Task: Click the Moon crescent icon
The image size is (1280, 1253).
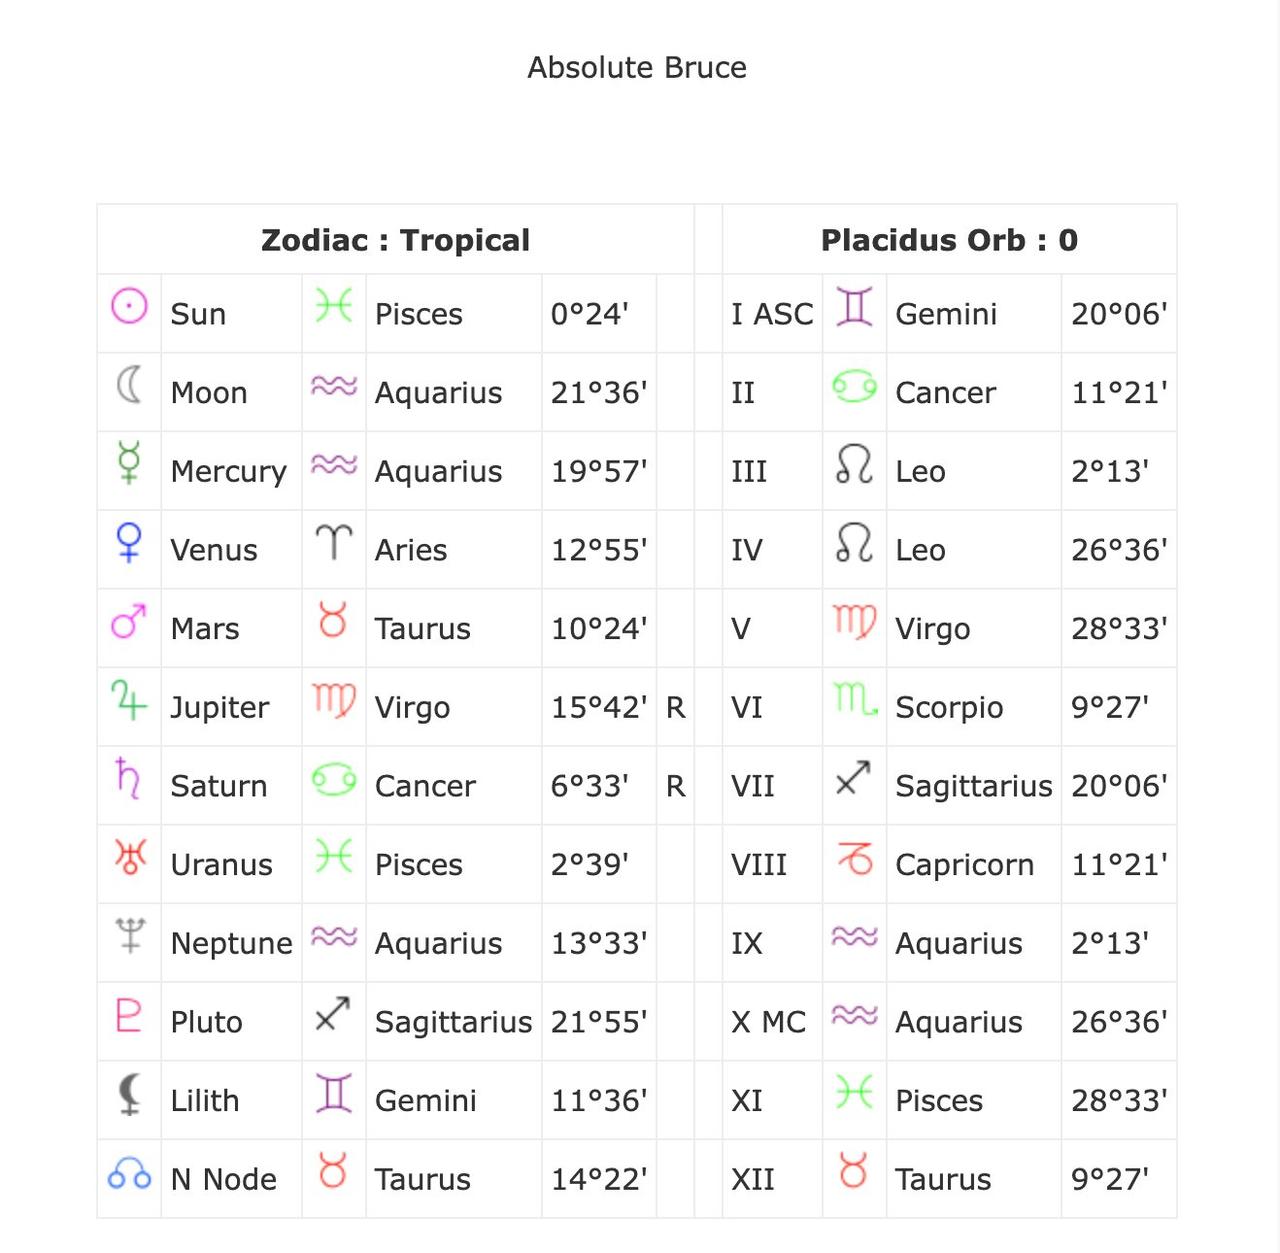Action: [x=129, y=385]
